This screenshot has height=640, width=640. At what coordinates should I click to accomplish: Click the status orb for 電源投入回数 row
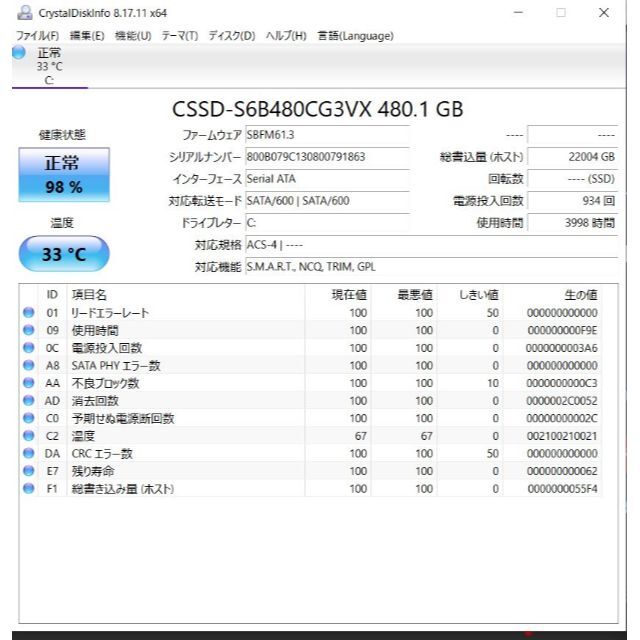coord(29,347)
